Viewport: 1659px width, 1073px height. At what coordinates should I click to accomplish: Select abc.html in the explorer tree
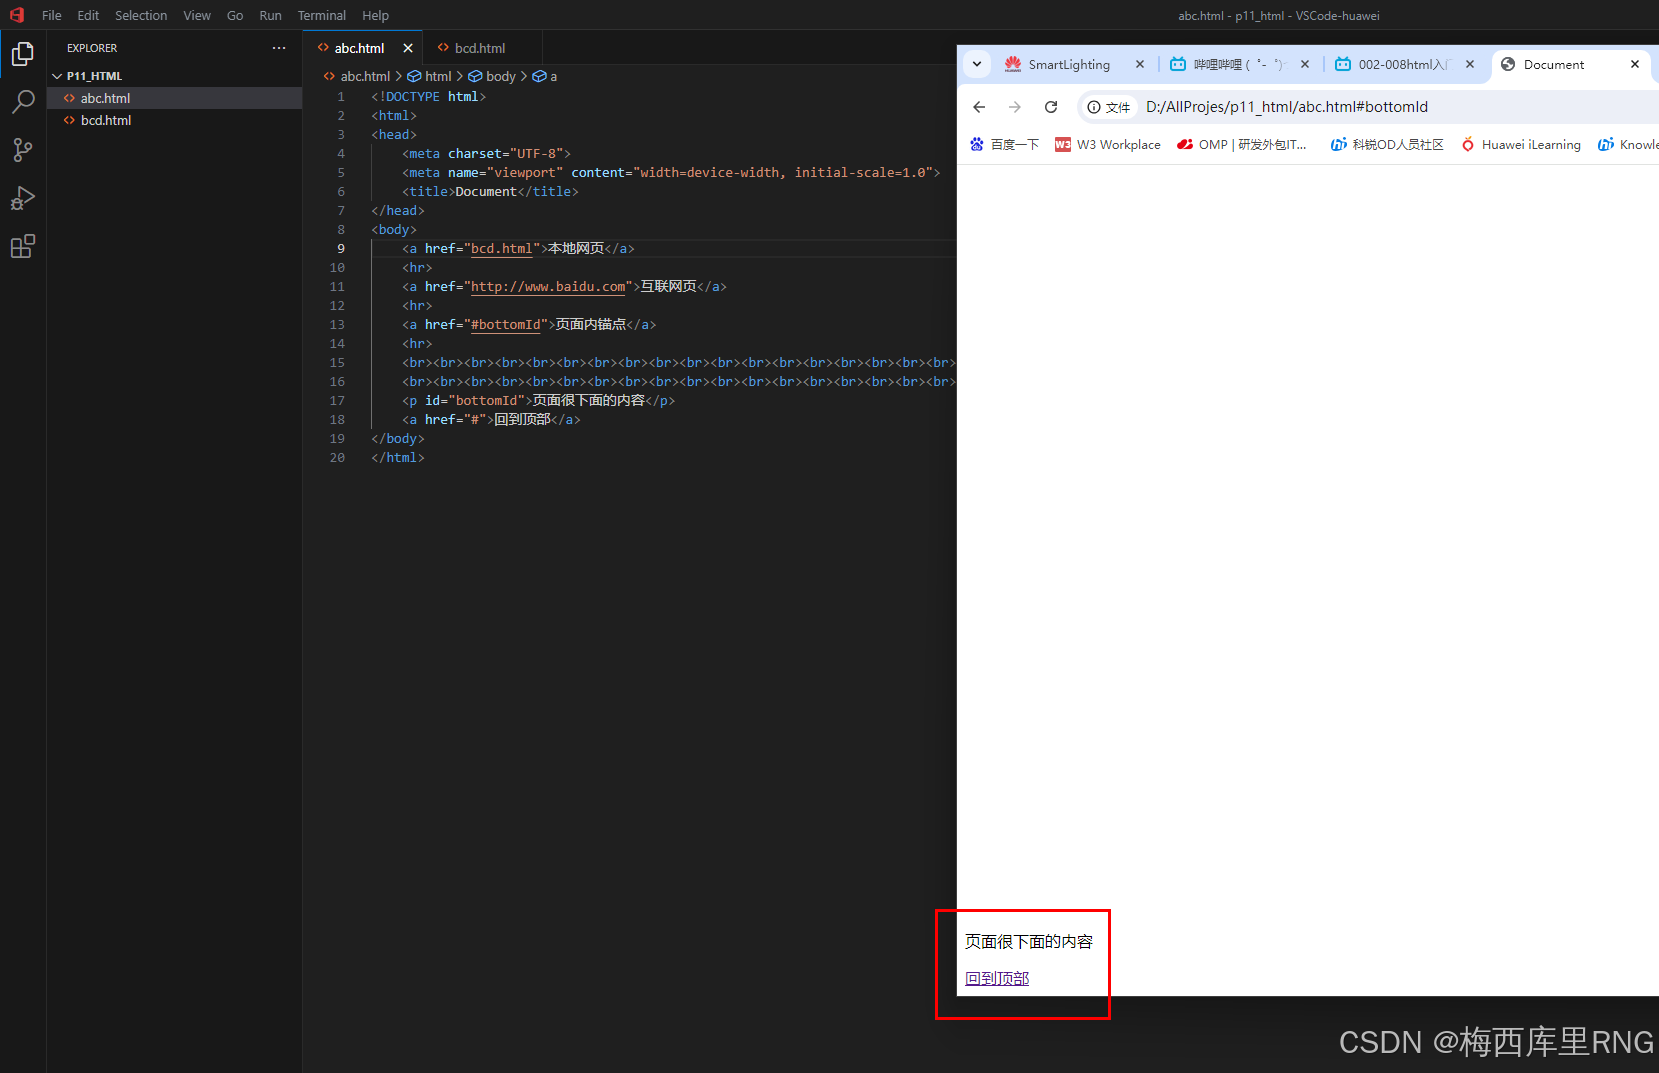point(174,98)
